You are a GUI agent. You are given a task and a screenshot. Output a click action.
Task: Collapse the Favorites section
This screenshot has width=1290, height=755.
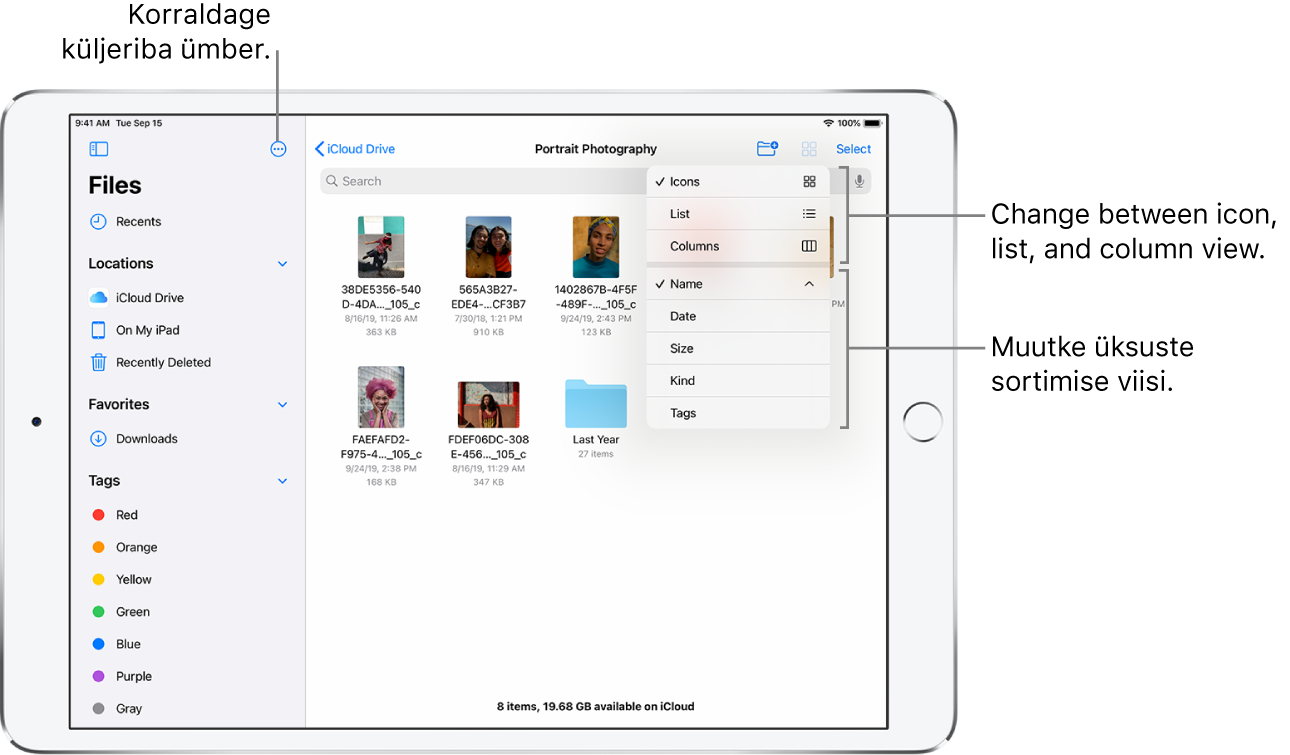tap(282, 404)
